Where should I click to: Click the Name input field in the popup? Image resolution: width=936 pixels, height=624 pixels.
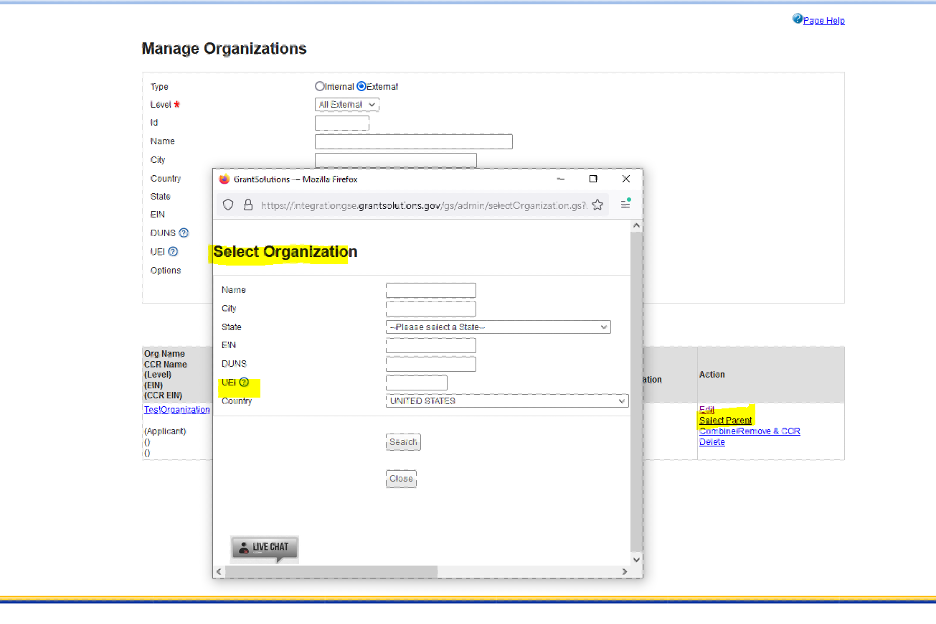431,291
